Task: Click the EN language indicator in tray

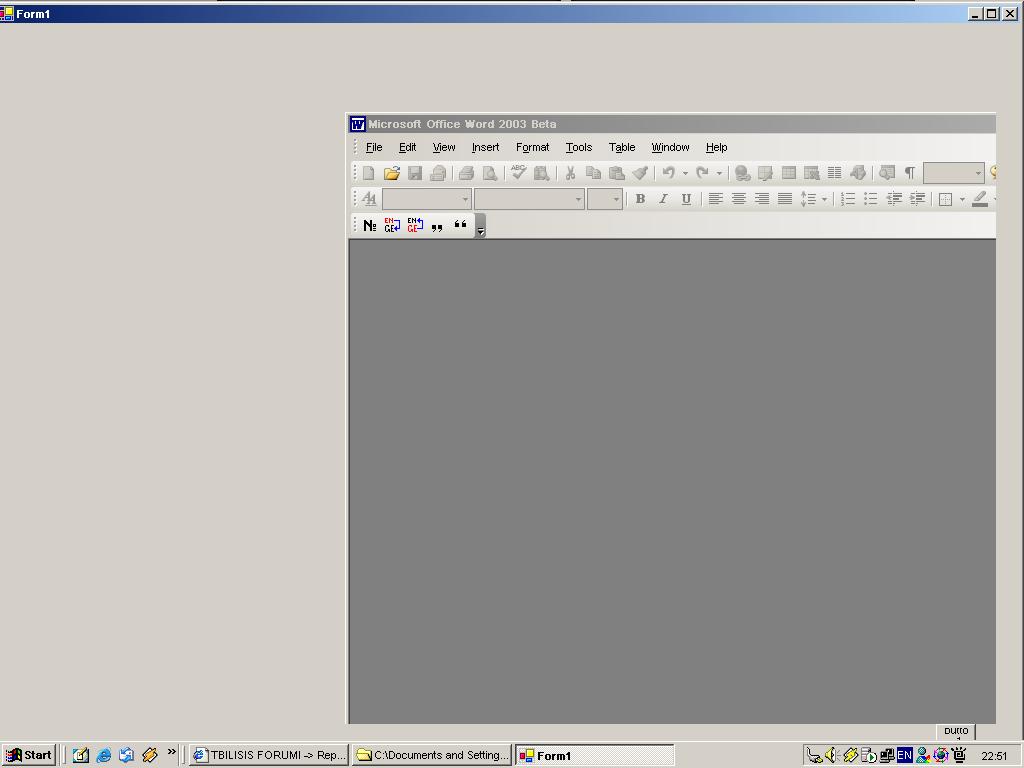Action: pyautogui.click(x=904, y=756)
